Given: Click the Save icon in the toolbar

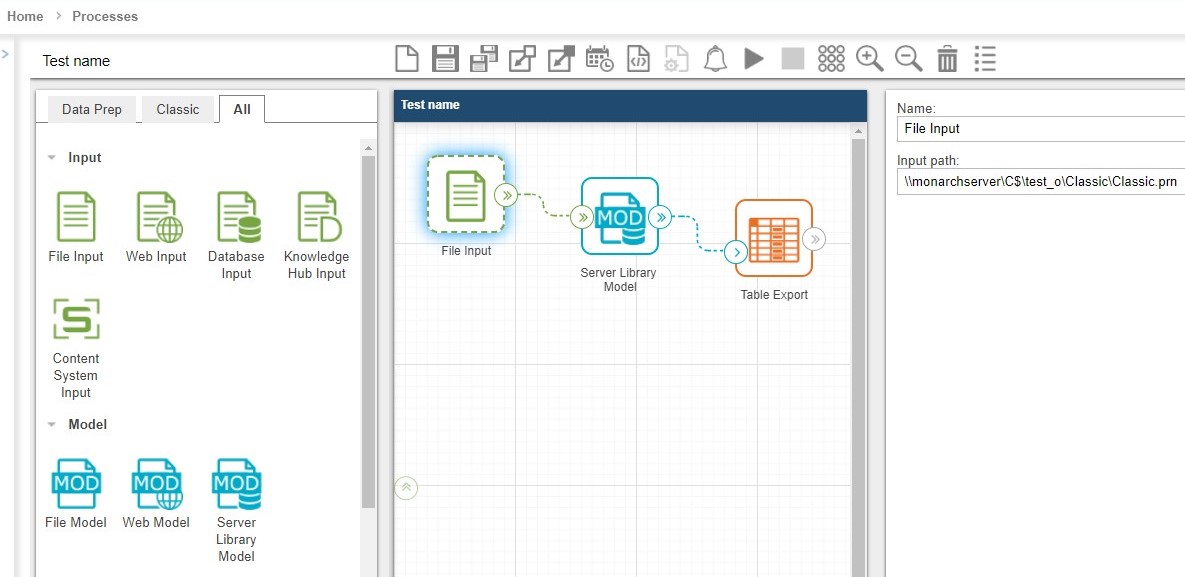Looking at the screenshot, I should pos(445,59).
